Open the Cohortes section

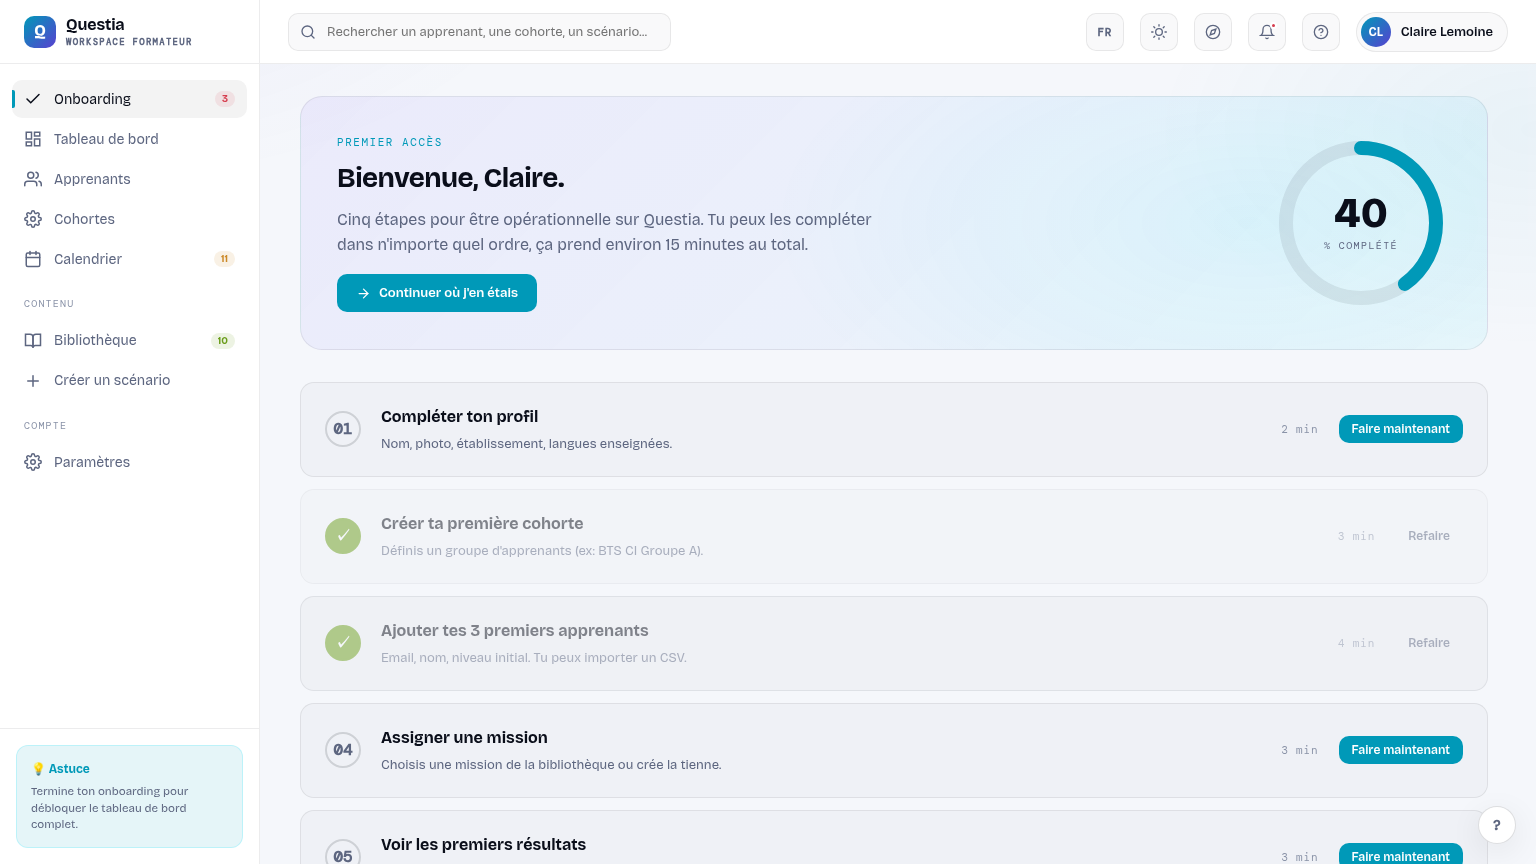129,219
